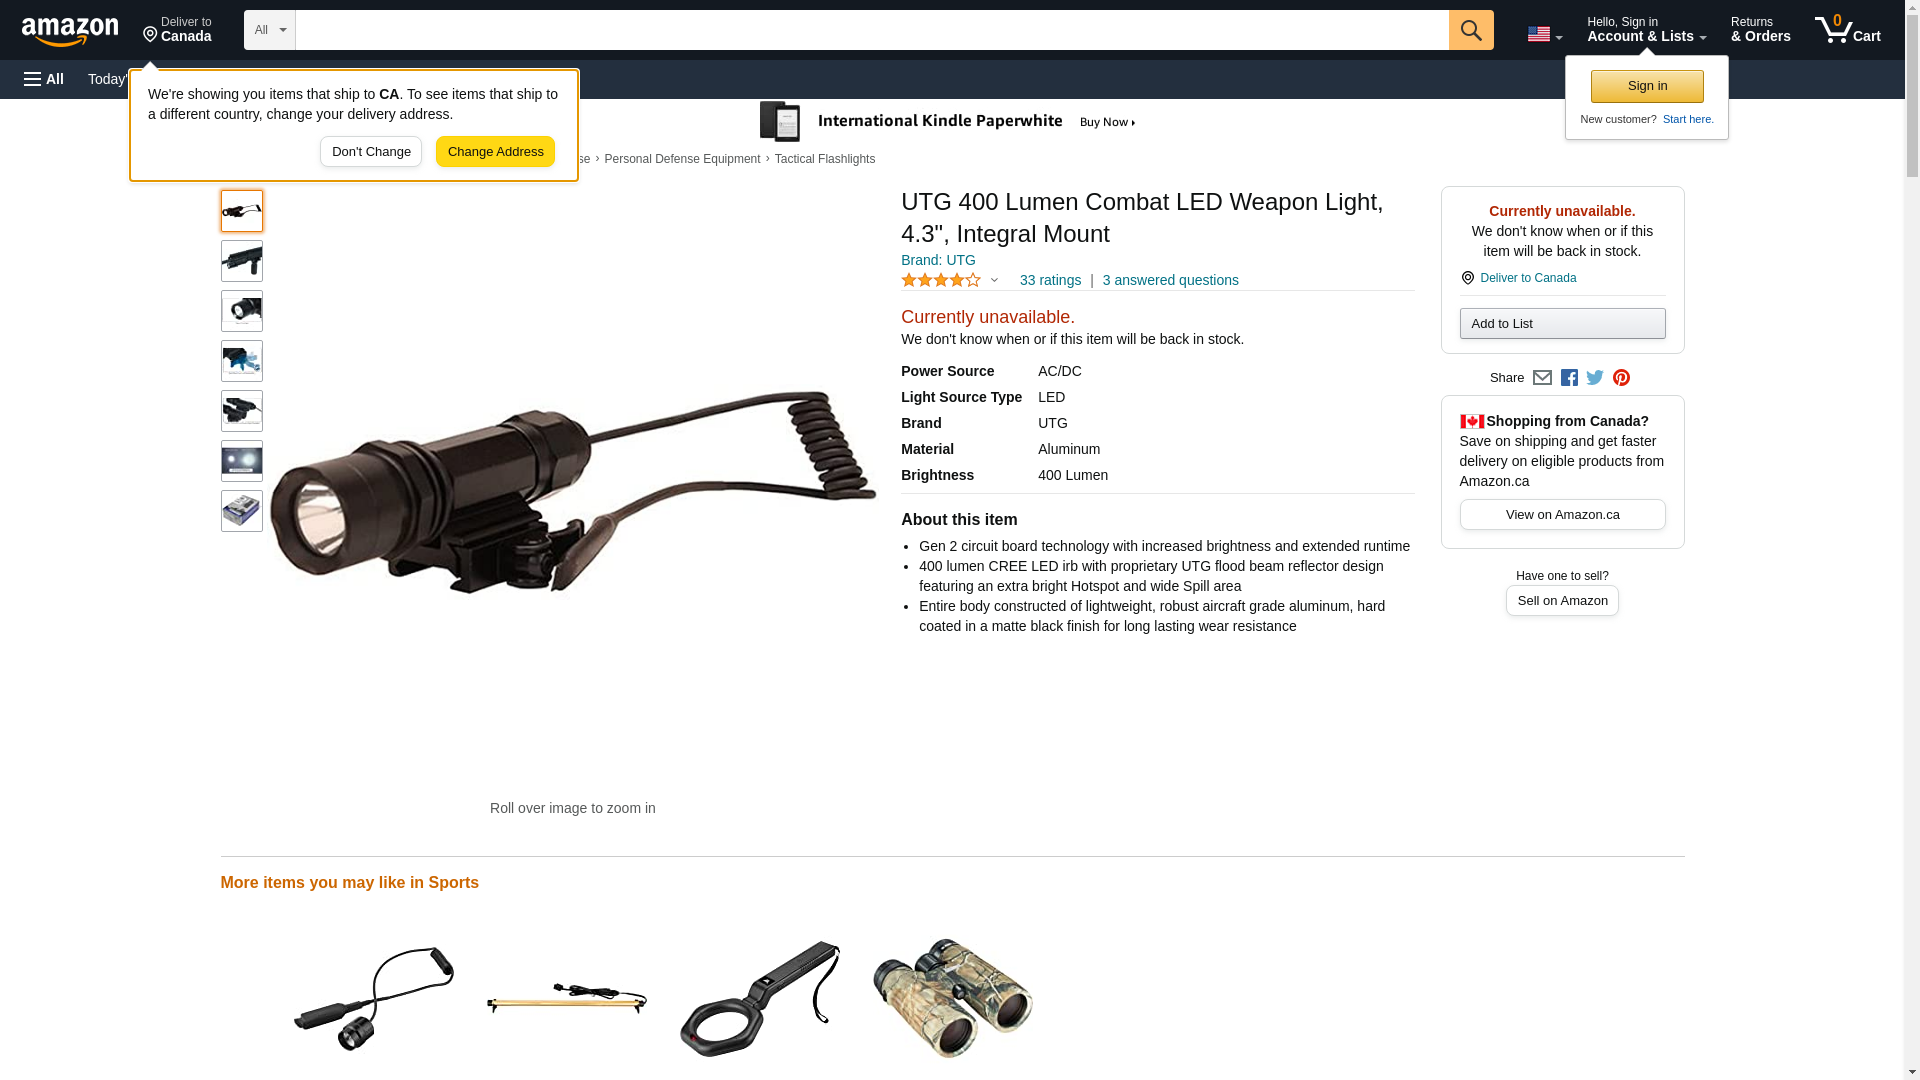Open the All hamburger menu
This screenshot has height=1080, width=1920.
click(x=44, y=79)
